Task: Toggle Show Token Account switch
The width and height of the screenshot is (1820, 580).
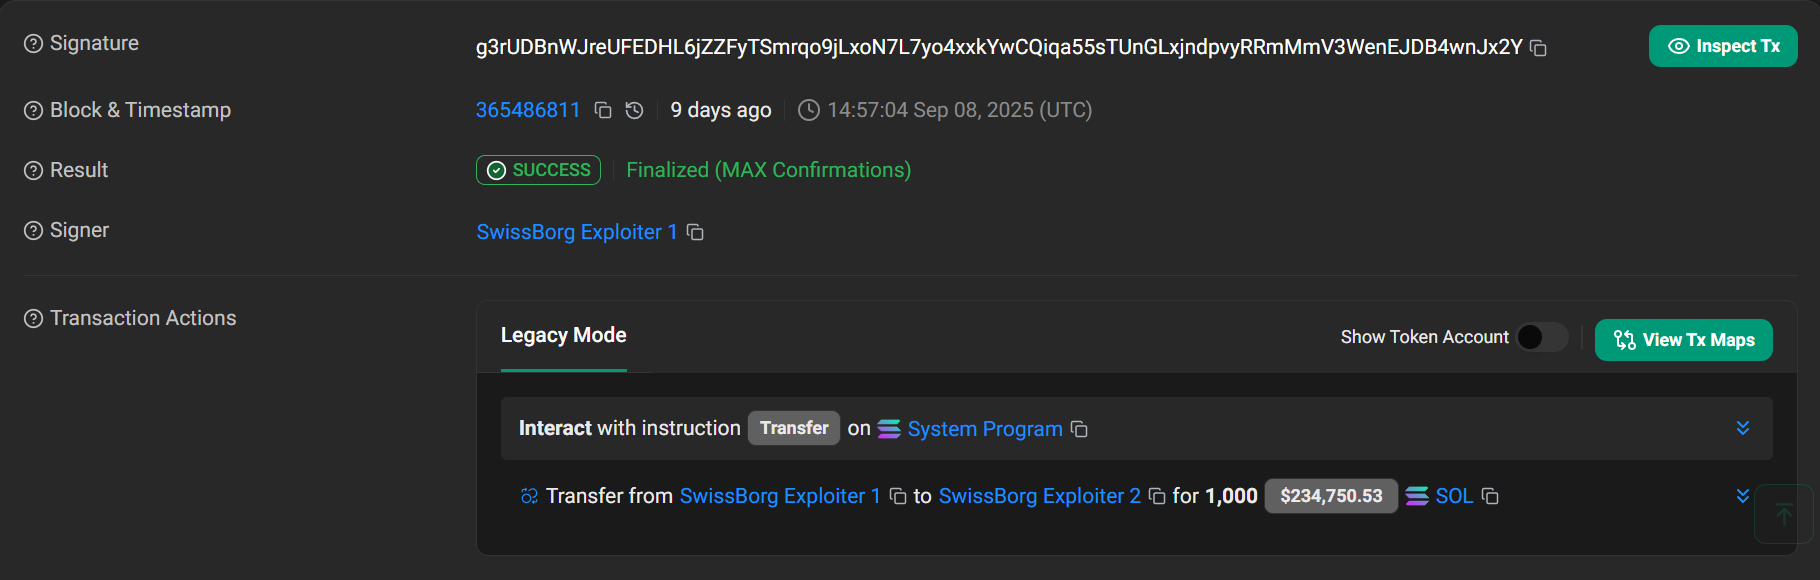Action: pyautogui.click(x=1542, y=337)
